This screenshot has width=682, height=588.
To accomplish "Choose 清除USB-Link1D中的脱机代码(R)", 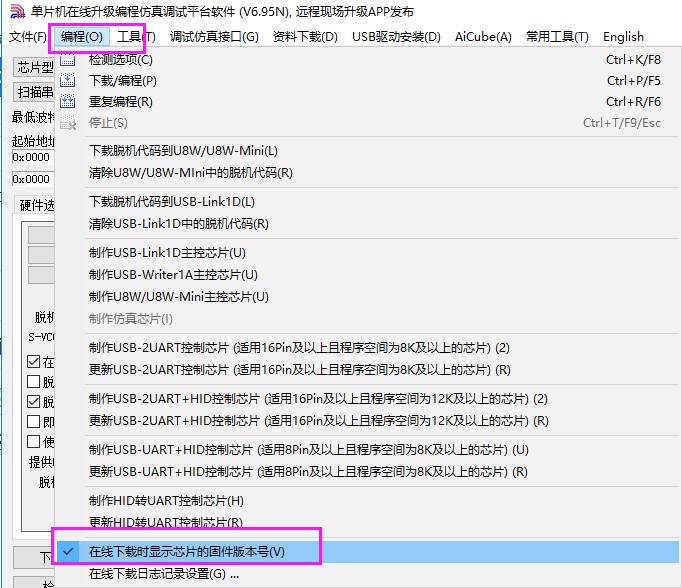I will click(x=367, y=224).
